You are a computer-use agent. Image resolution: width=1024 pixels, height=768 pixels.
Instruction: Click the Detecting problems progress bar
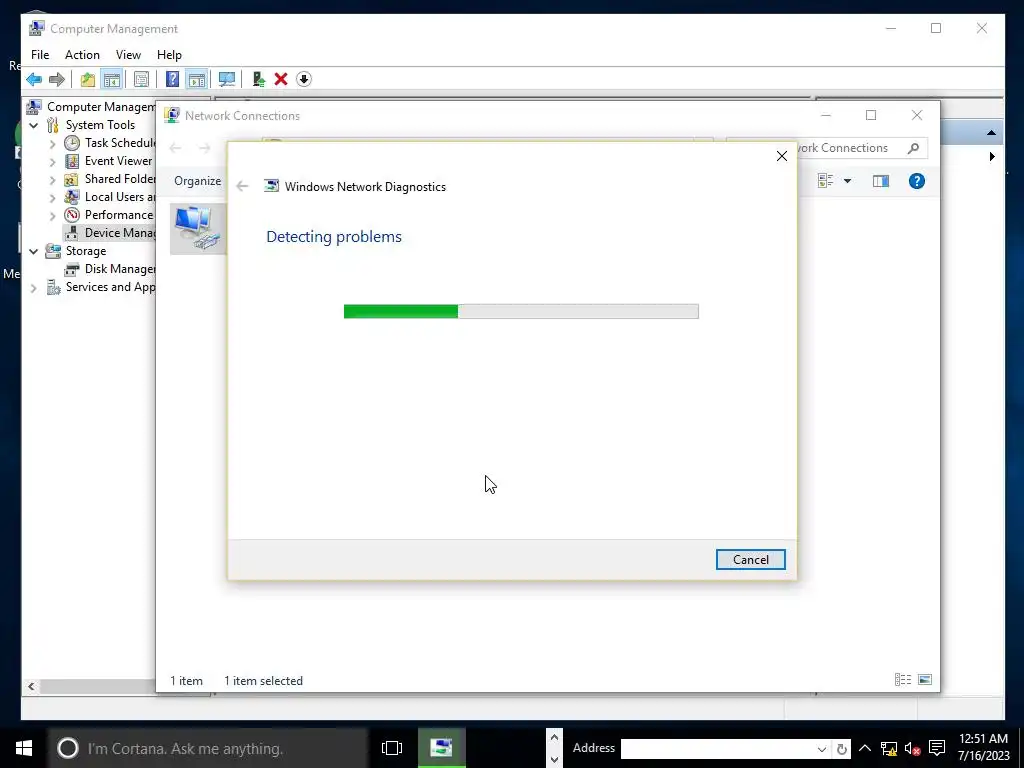(521, 312)
